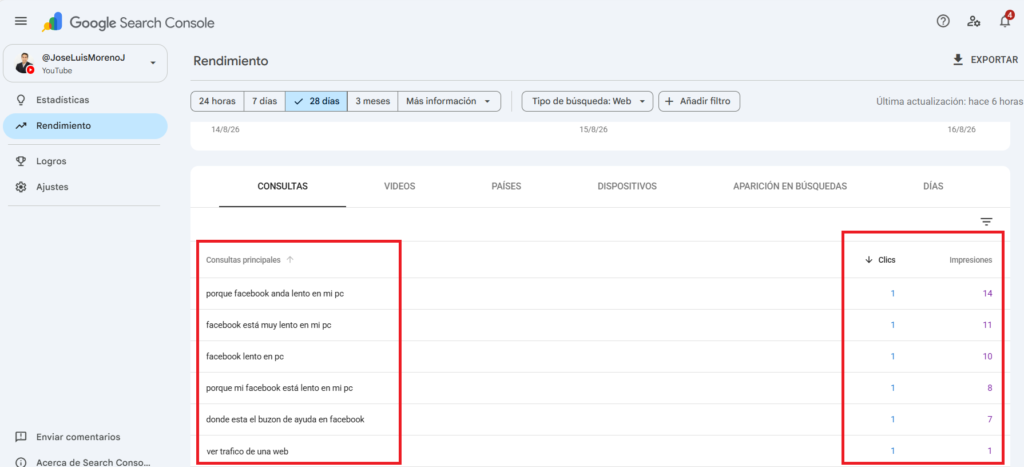Click Acerca de Search Console link

coord(93,462)
